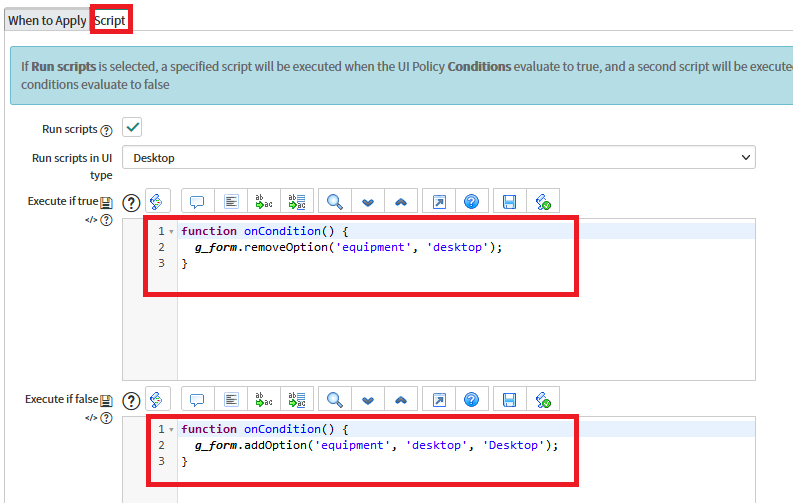The height and width of the screenshot is (503, 793).
Task: Format code in Execute if true editor
Action: point(231,201)
